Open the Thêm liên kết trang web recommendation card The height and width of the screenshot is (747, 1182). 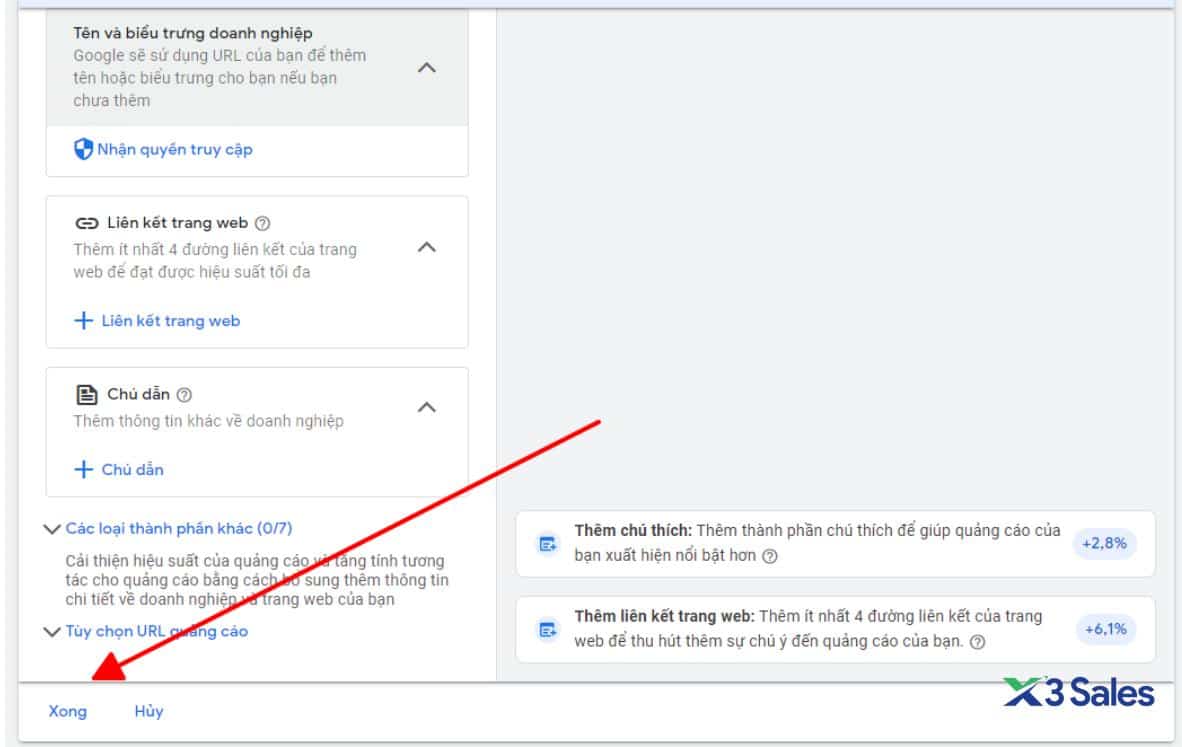(x=835, y=629)
